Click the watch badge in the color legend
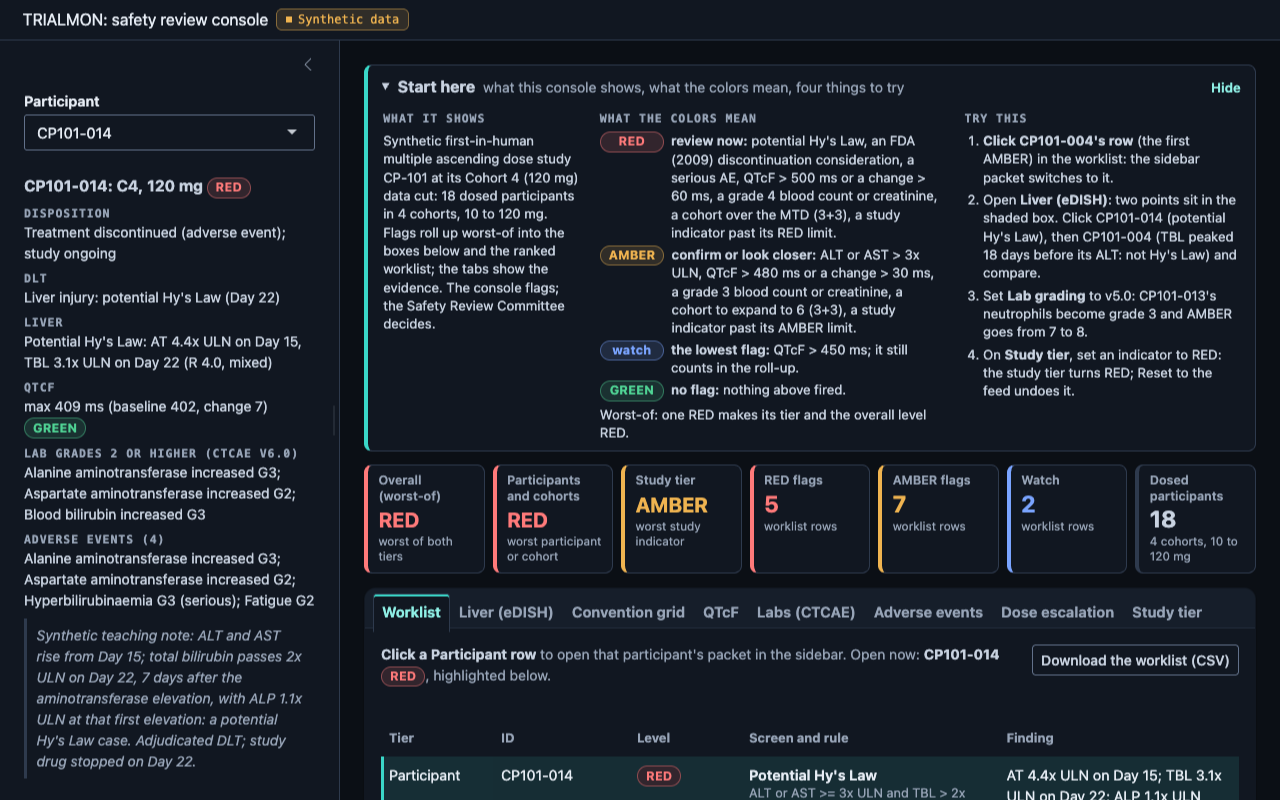The image size is (1280, 800). coord(631,350)
